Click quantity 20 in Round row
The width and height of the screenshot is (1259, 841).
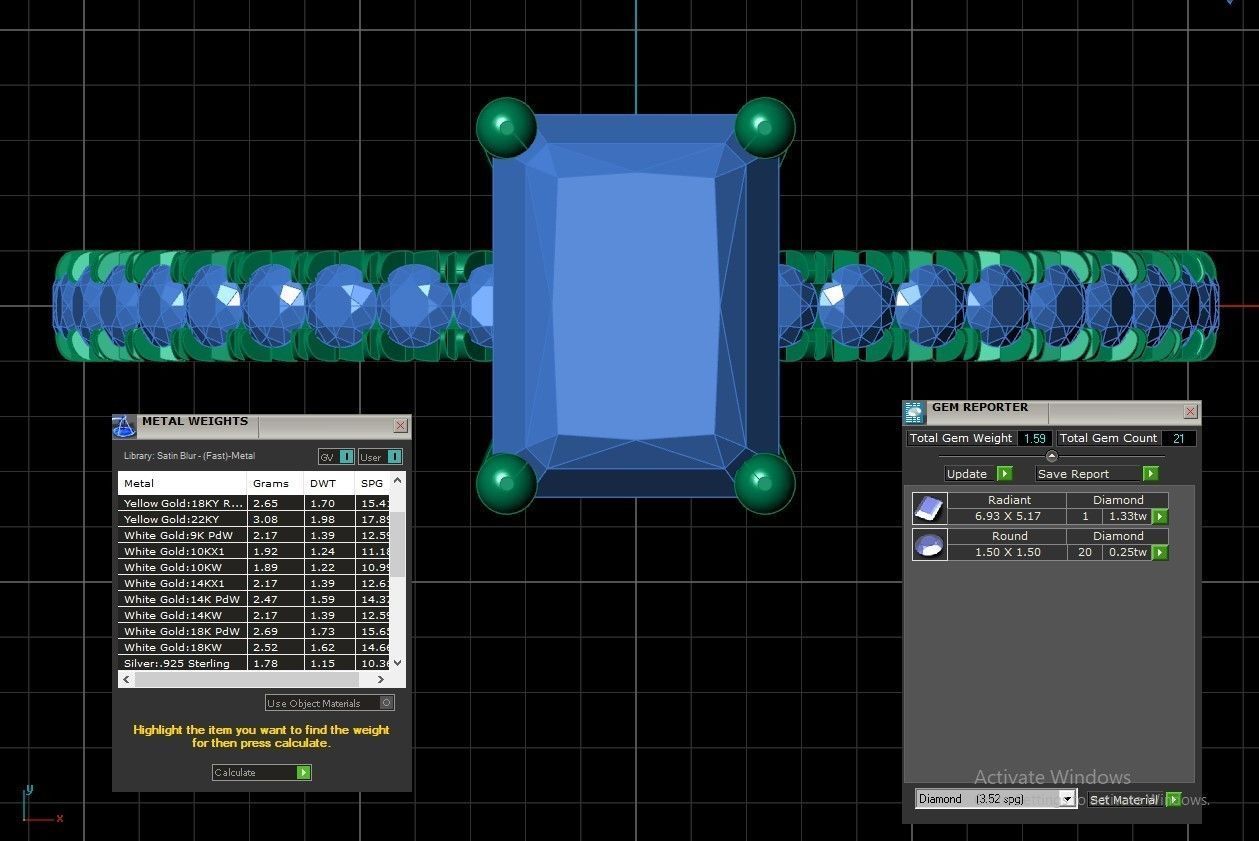[x=1085, y=552]
